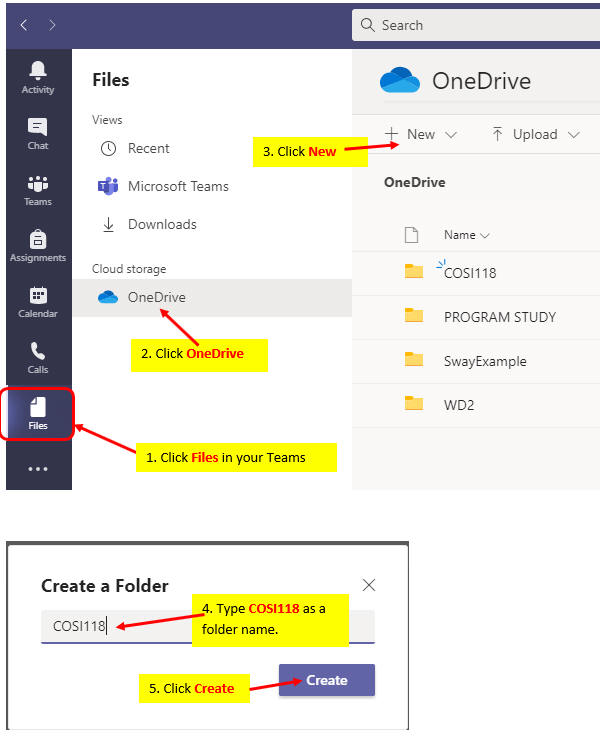Close the Create a Folder dialog

click(369, 585)
